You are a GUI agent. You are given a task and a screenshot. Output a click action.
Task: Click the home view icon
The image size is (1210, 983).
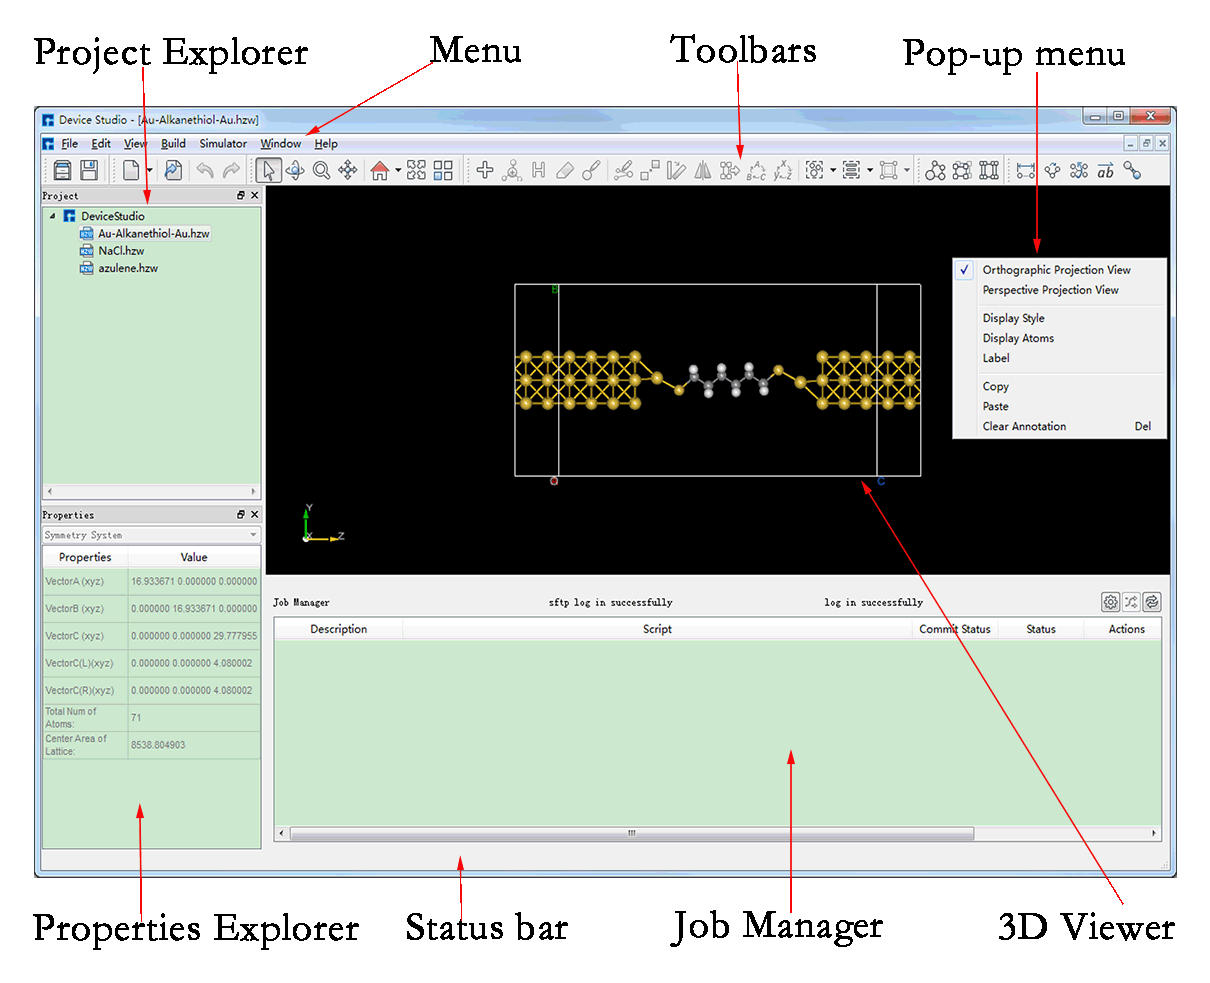pos(381,170)
